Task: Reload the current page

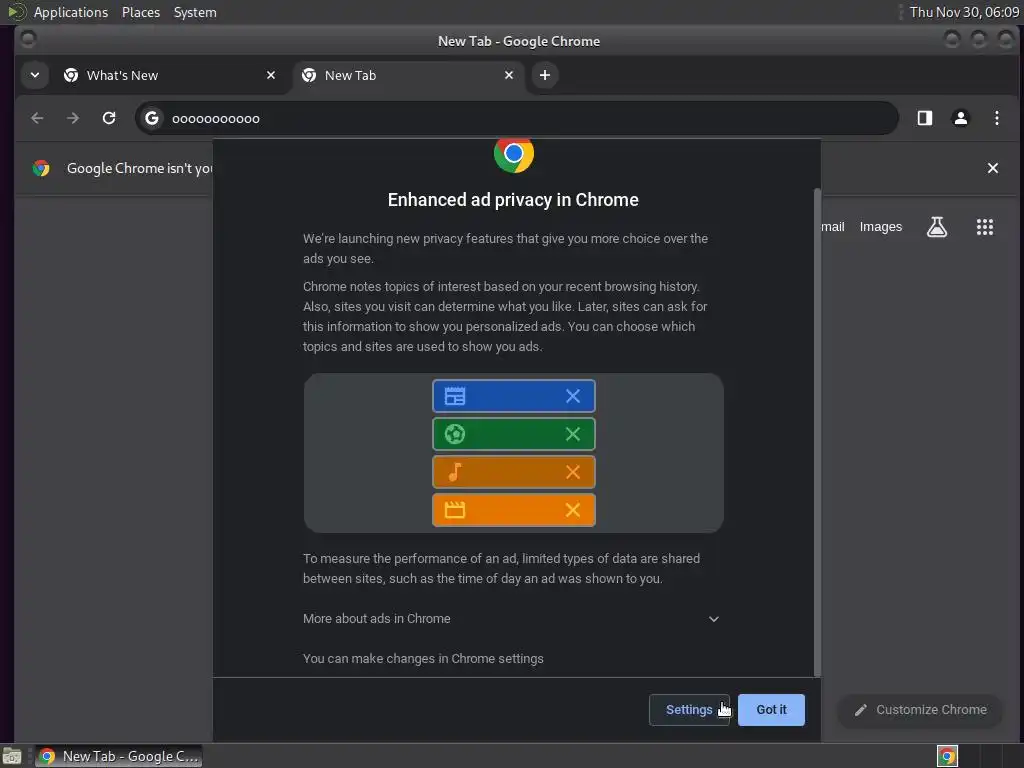Action: point(109,118)
